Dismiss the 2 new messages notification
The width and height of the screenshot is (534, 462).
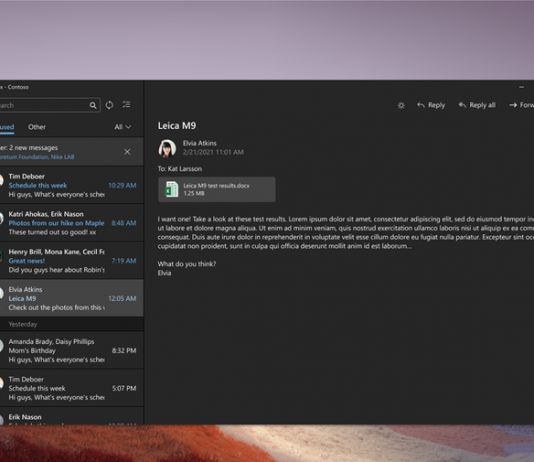pos(127,152)
